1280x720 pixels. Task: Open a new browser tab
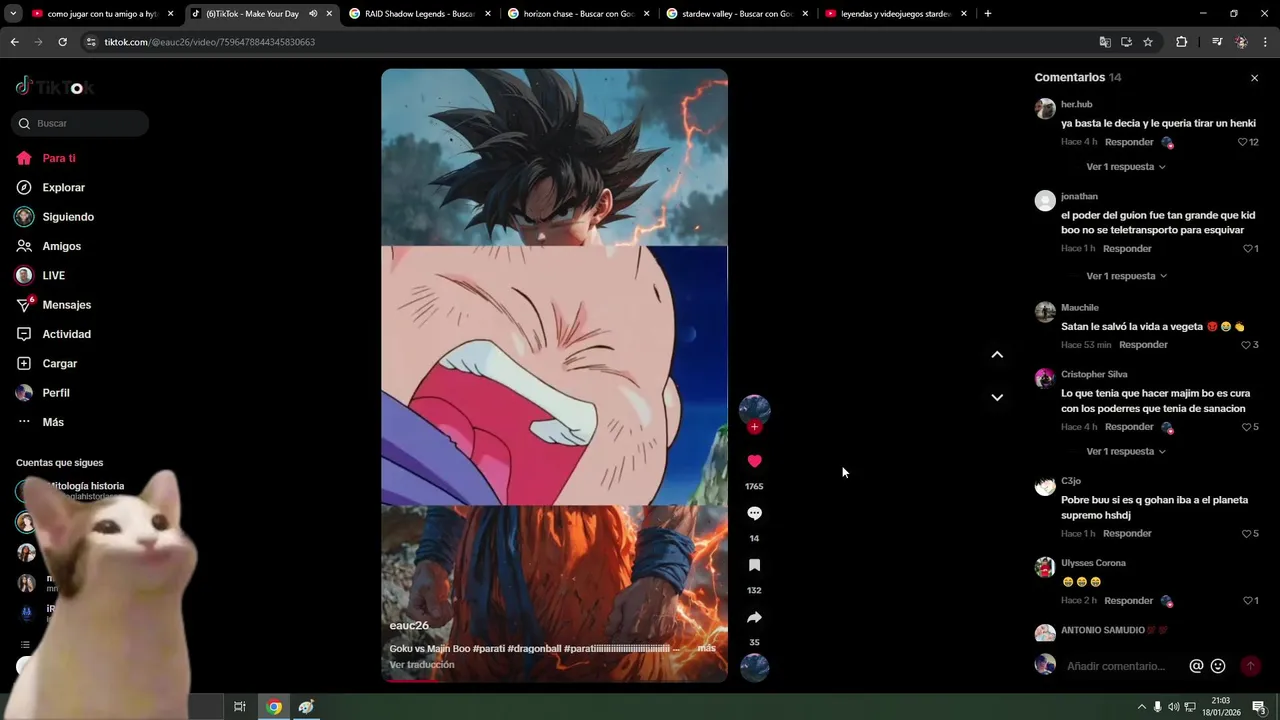[988, 14]
